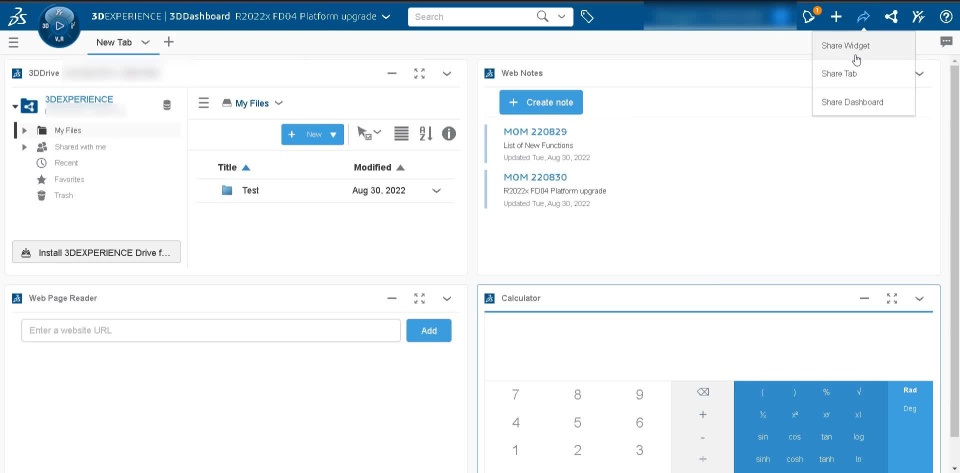Click the A-Z sort icon in 3DDrive

(x=426, y=133)
